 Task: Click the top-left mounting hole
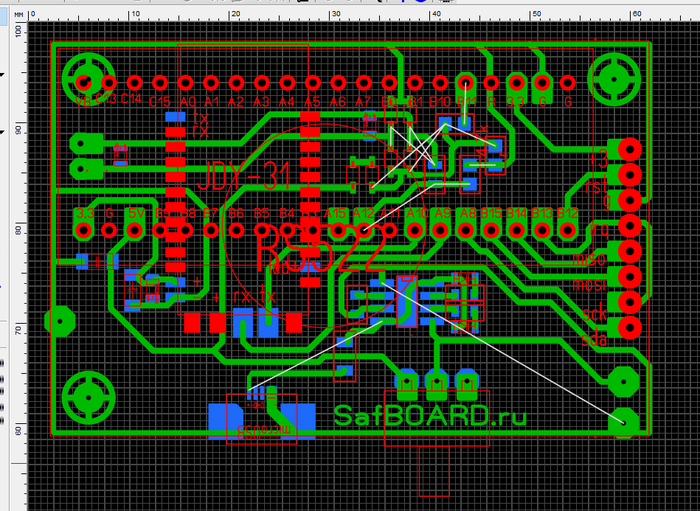84,80
